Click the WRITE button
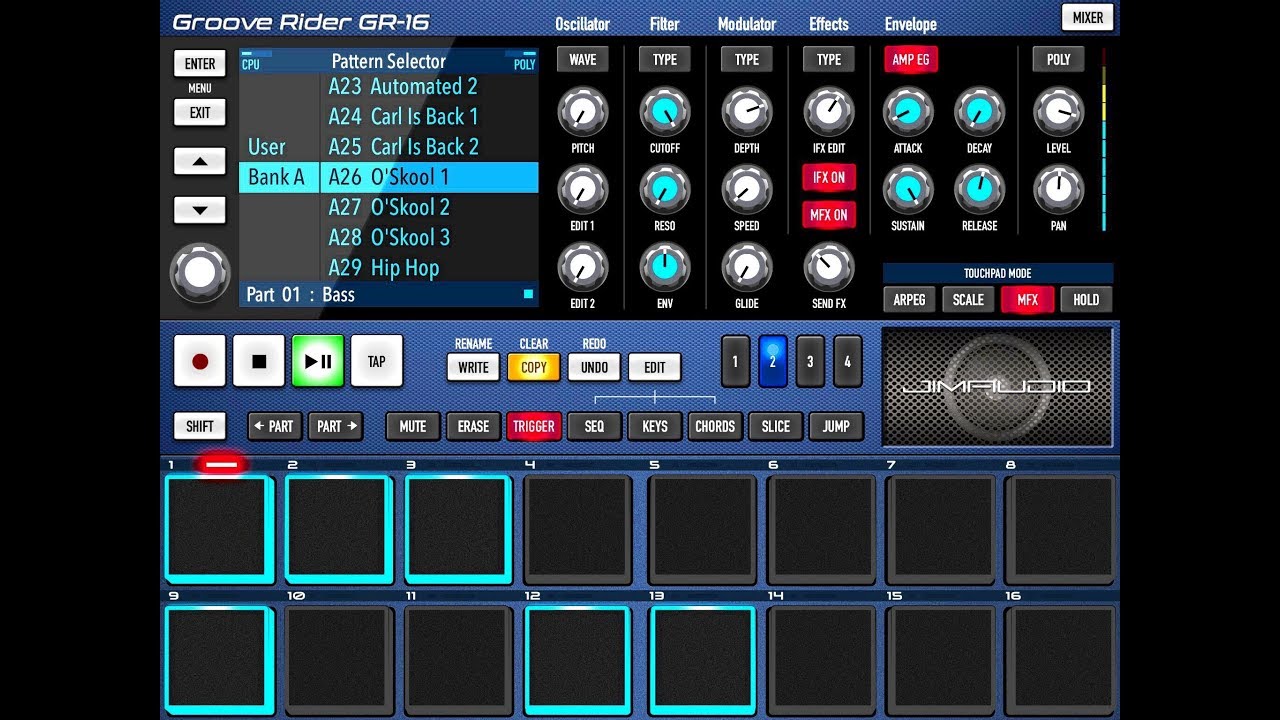 pyautogui.click(x=473, y=368)
